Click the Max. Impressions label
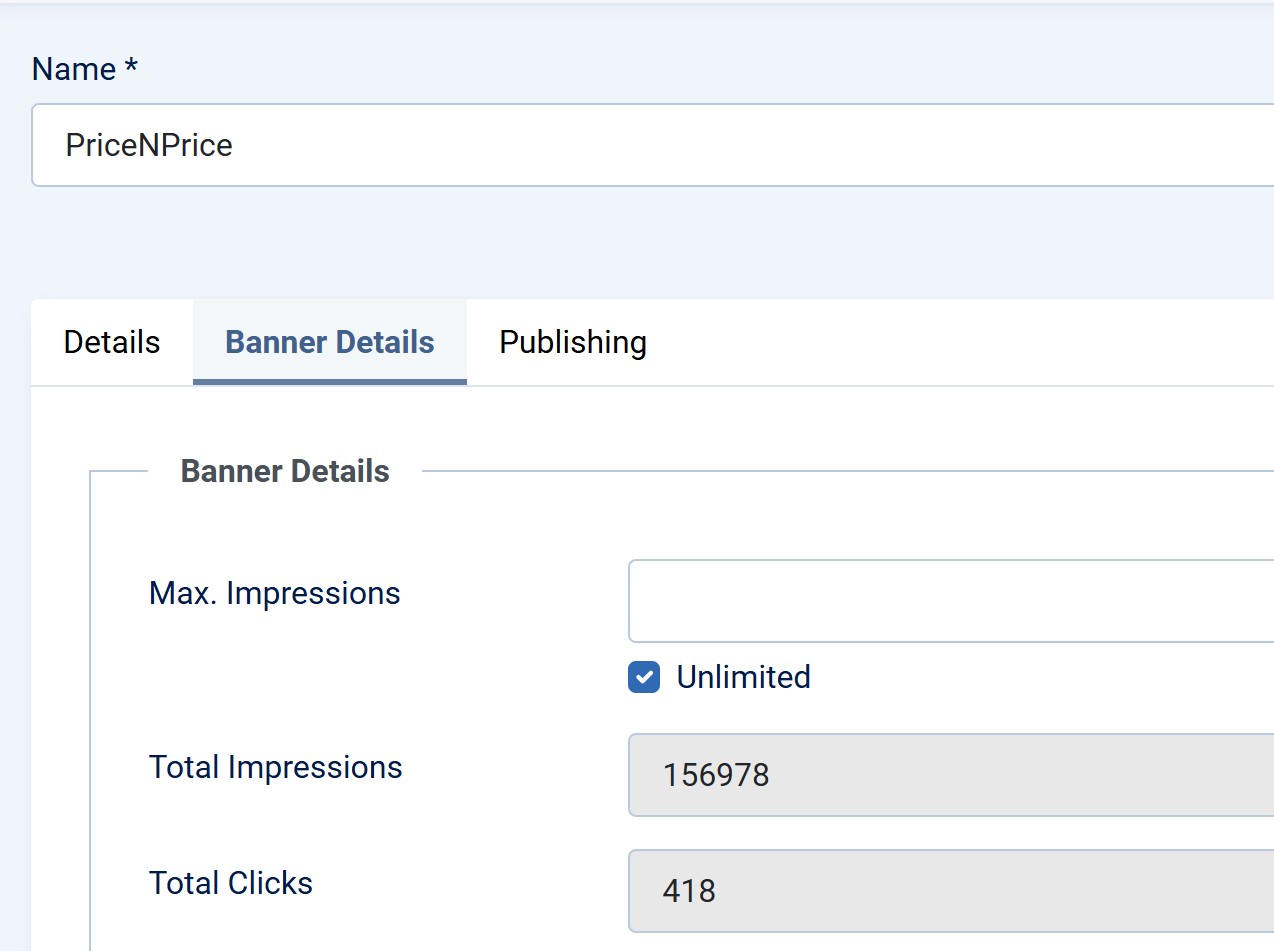1274x951 pixels. pos(274,593)
